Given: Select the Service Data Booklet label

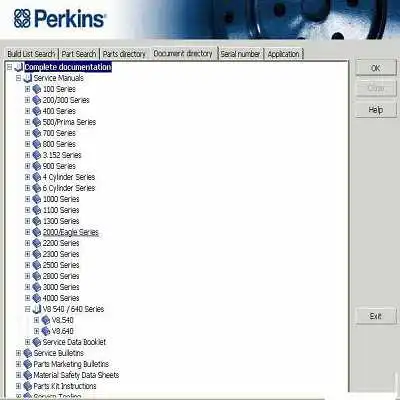Looking at the screenshot, I should pos(74,342).
